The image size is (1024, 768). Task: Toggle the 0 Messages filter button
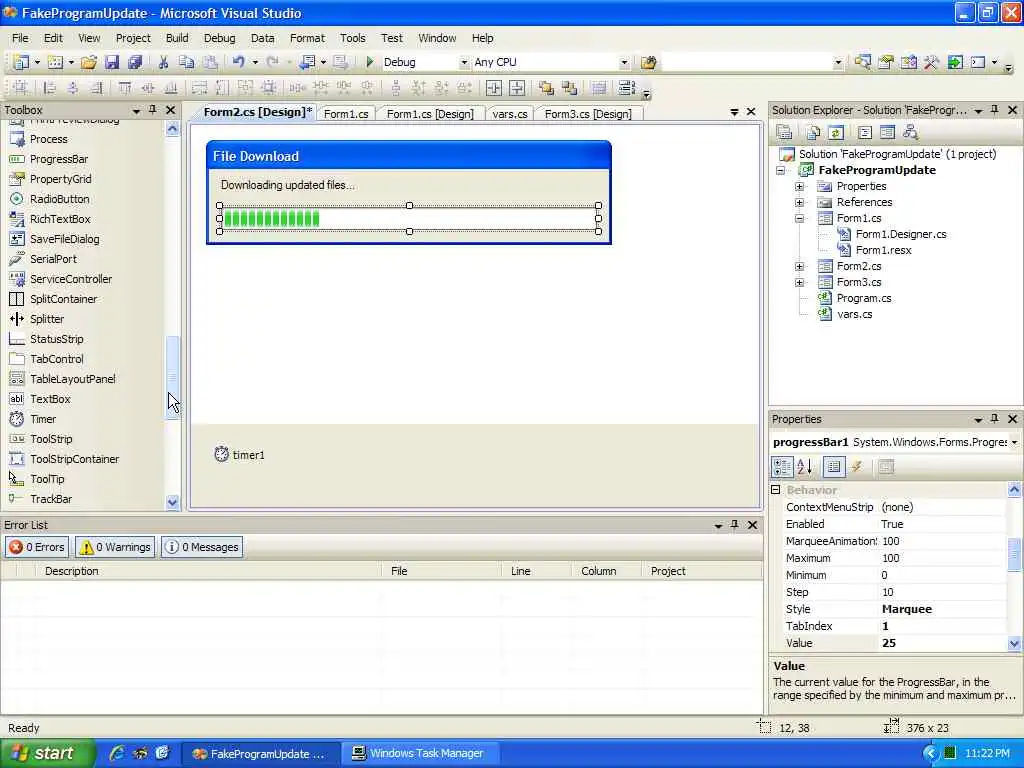tap(202, 547)
